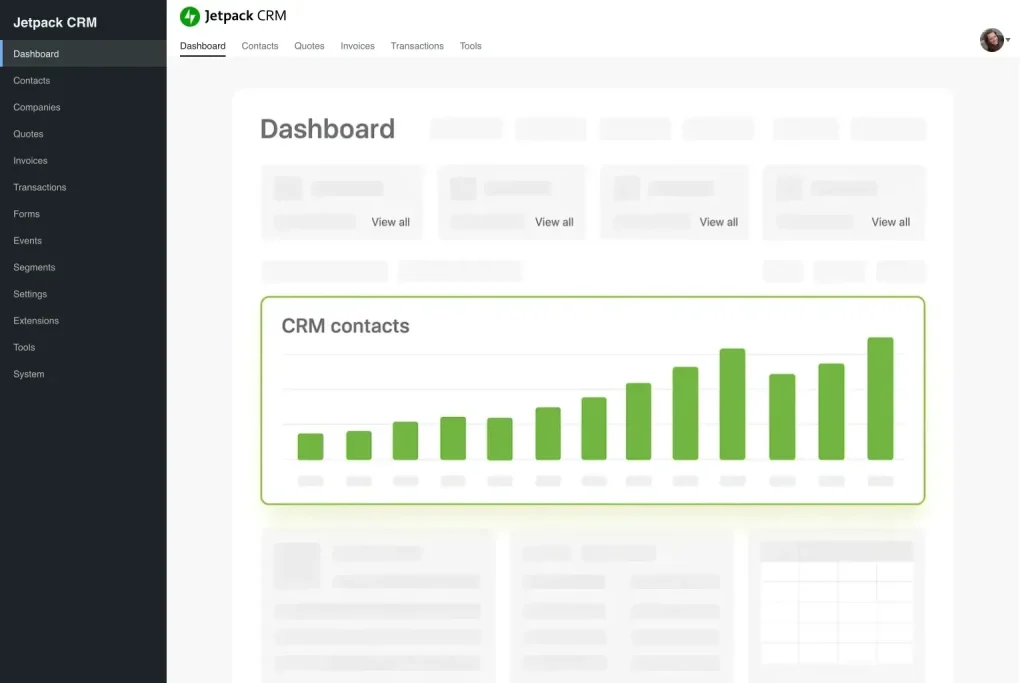Go to Settings in the sidebar

coord(30,293)
